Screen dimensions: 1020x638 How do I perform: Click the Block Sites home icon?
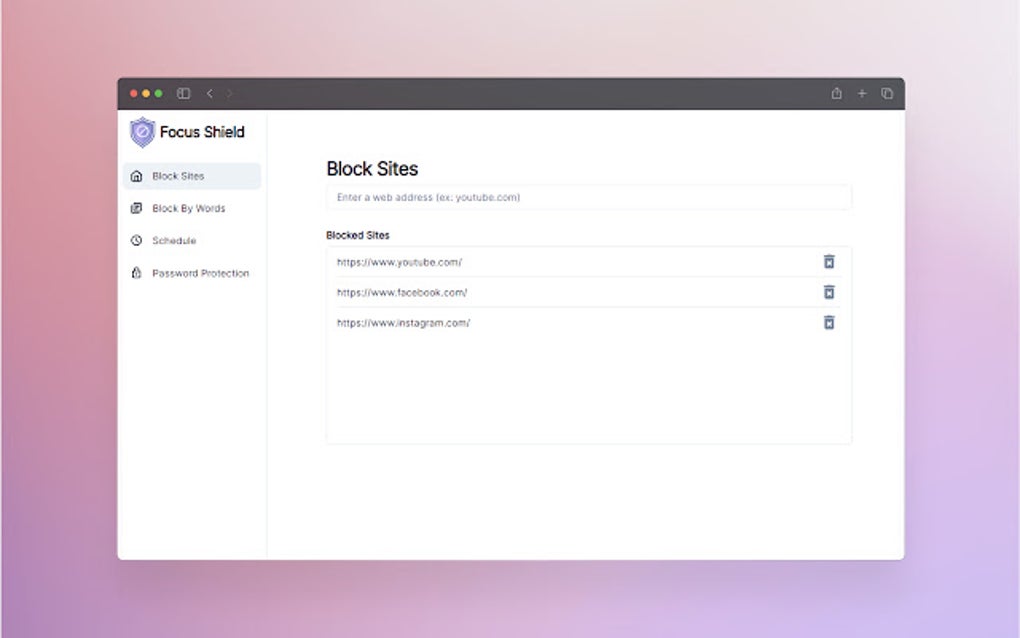tap(136, 175)
